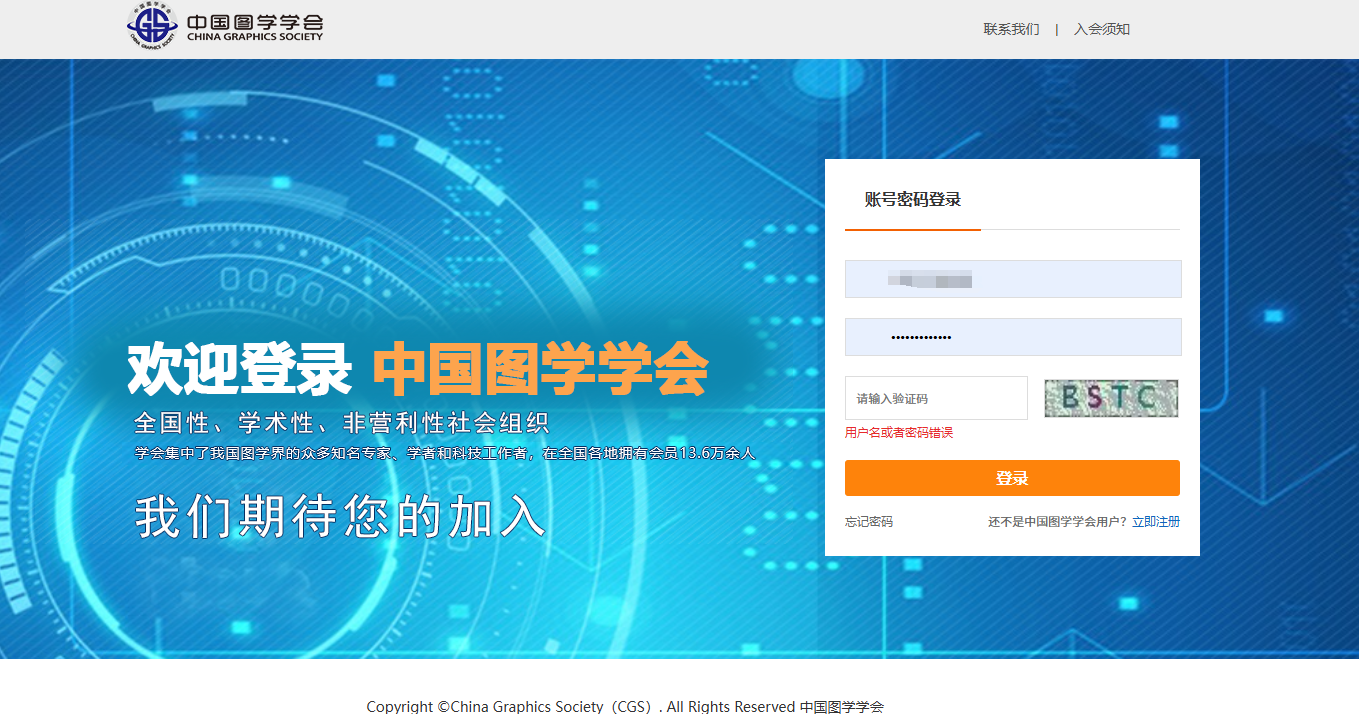Submit with the orange 登录 button

point(1012,478)
